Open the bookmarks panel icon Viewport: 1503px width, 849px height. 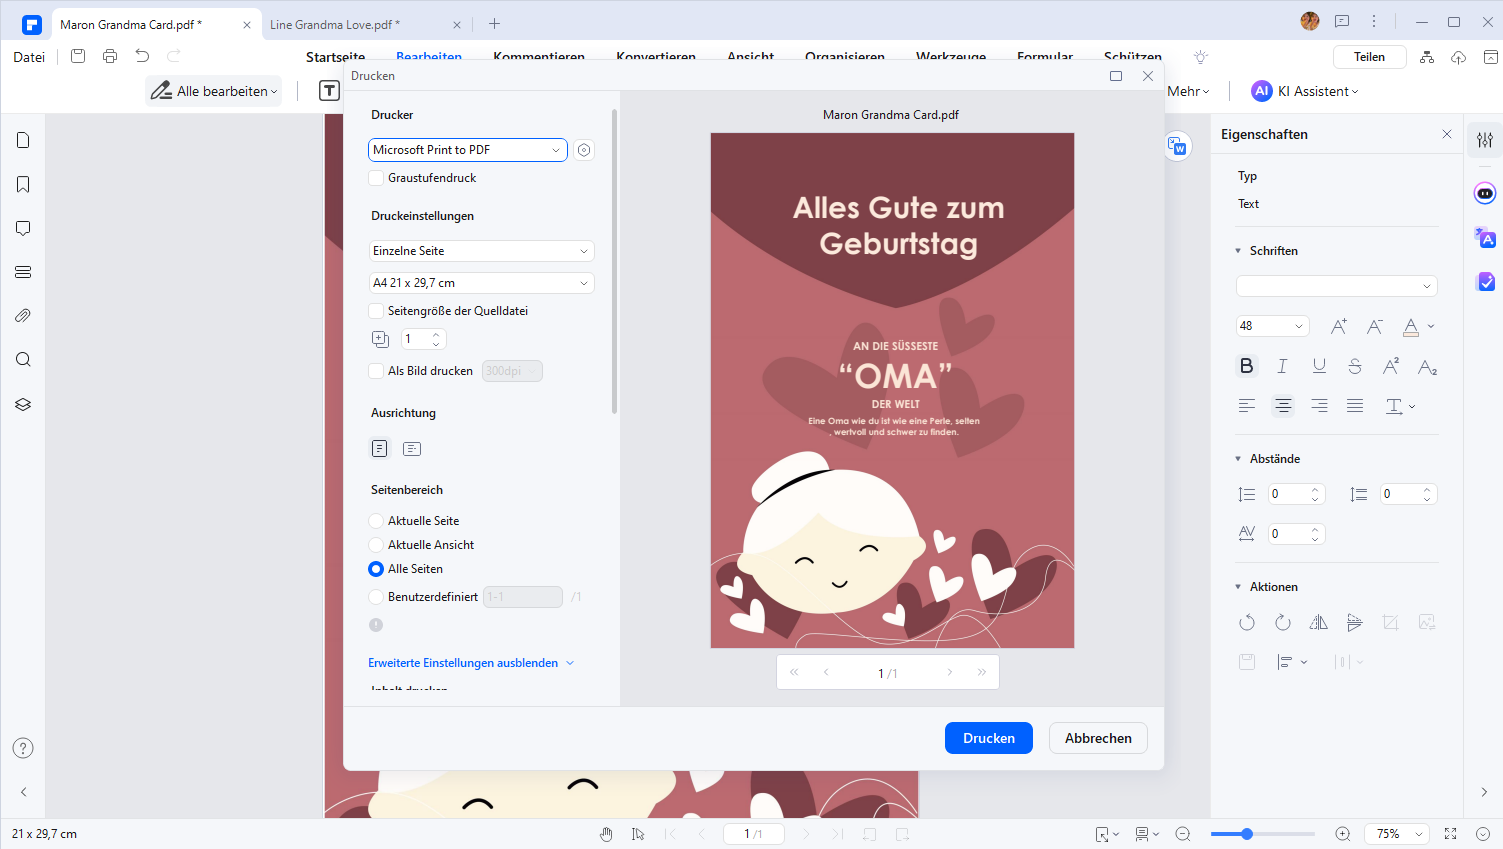23,184
